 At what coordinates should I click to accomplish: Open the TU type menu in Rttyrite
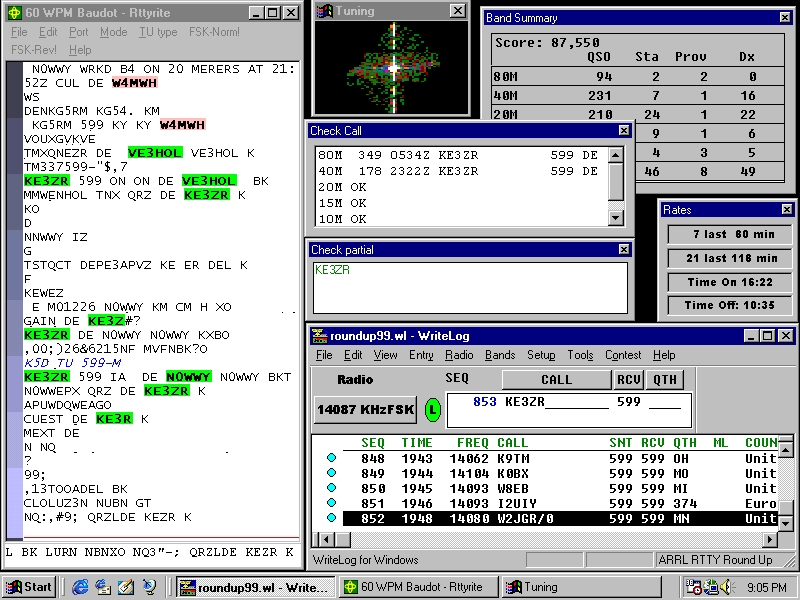[158, 32]
